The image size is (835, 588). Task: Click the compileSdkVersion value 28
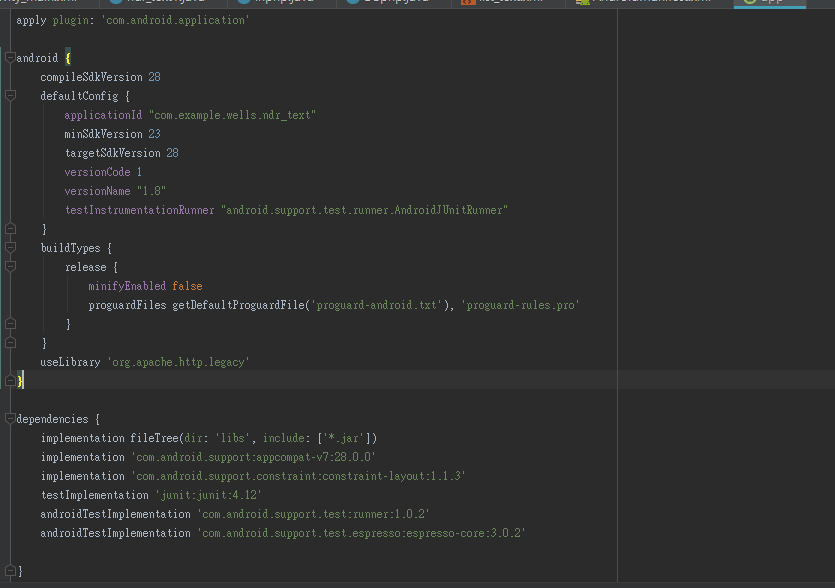point(154,77)
